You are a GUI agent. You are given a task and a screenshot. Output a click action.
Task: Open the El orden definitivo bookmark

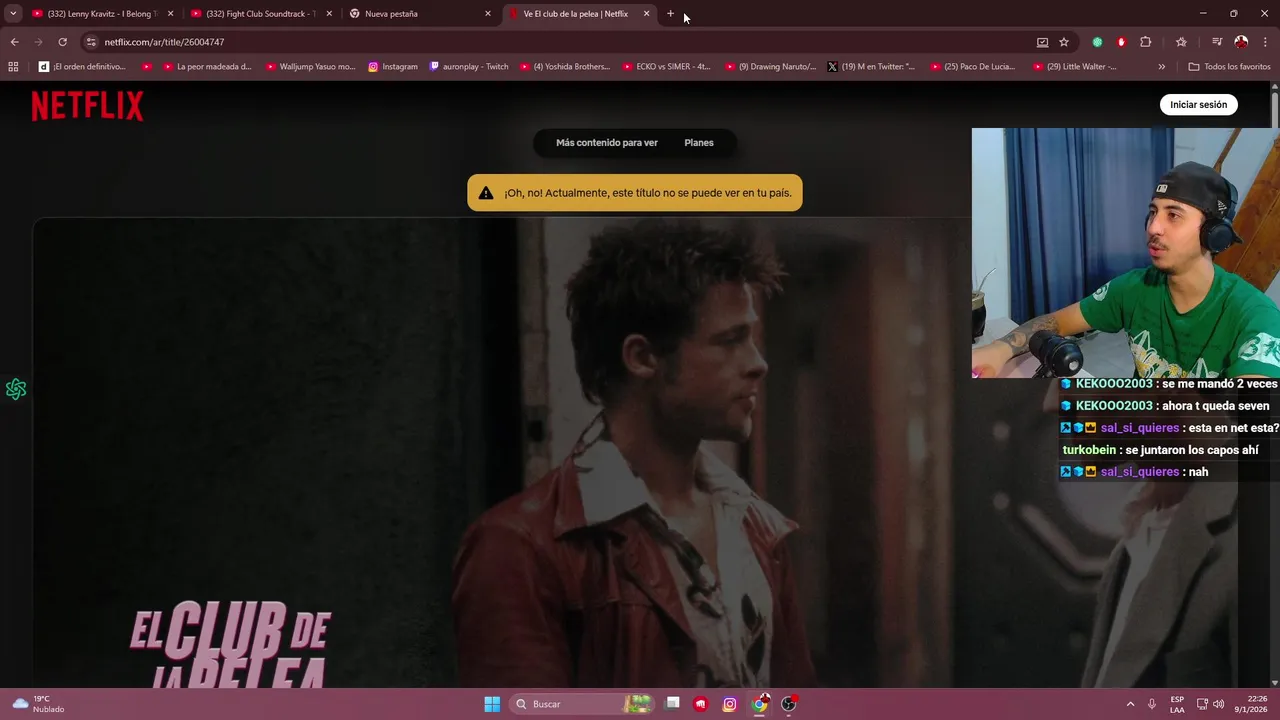(x=82, y=67)
